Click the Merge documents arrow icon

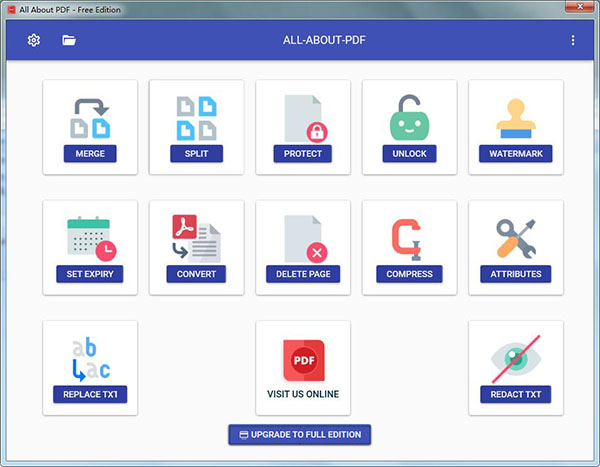tap(90, 118)
